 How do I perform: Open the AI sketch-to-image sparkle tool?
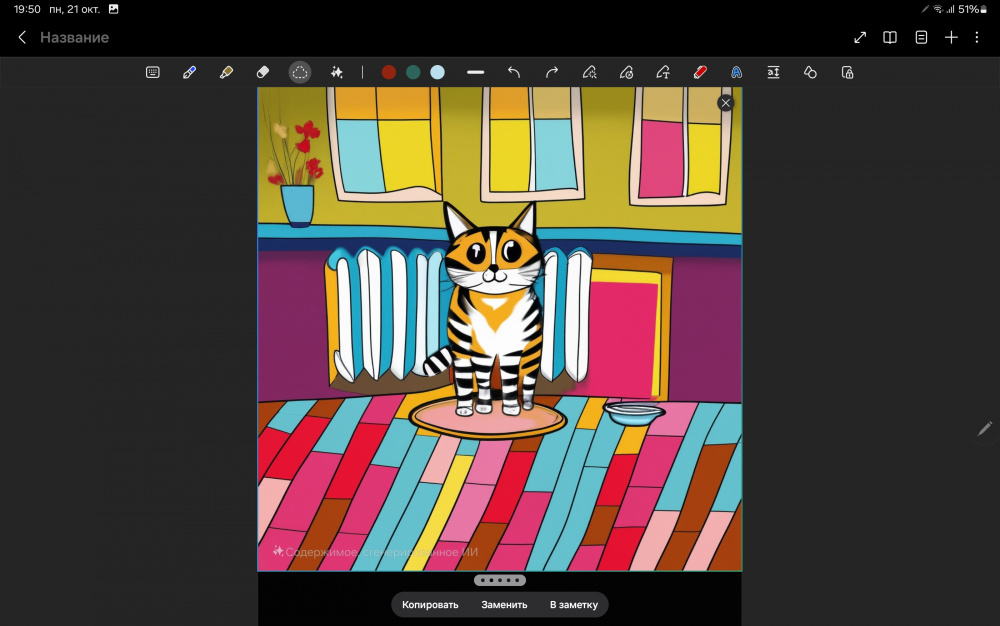[x=337, y=73]
